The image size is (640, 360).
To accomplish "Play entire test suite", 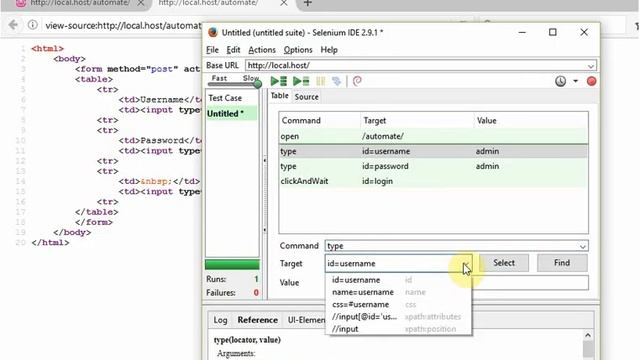I will 279,81.
